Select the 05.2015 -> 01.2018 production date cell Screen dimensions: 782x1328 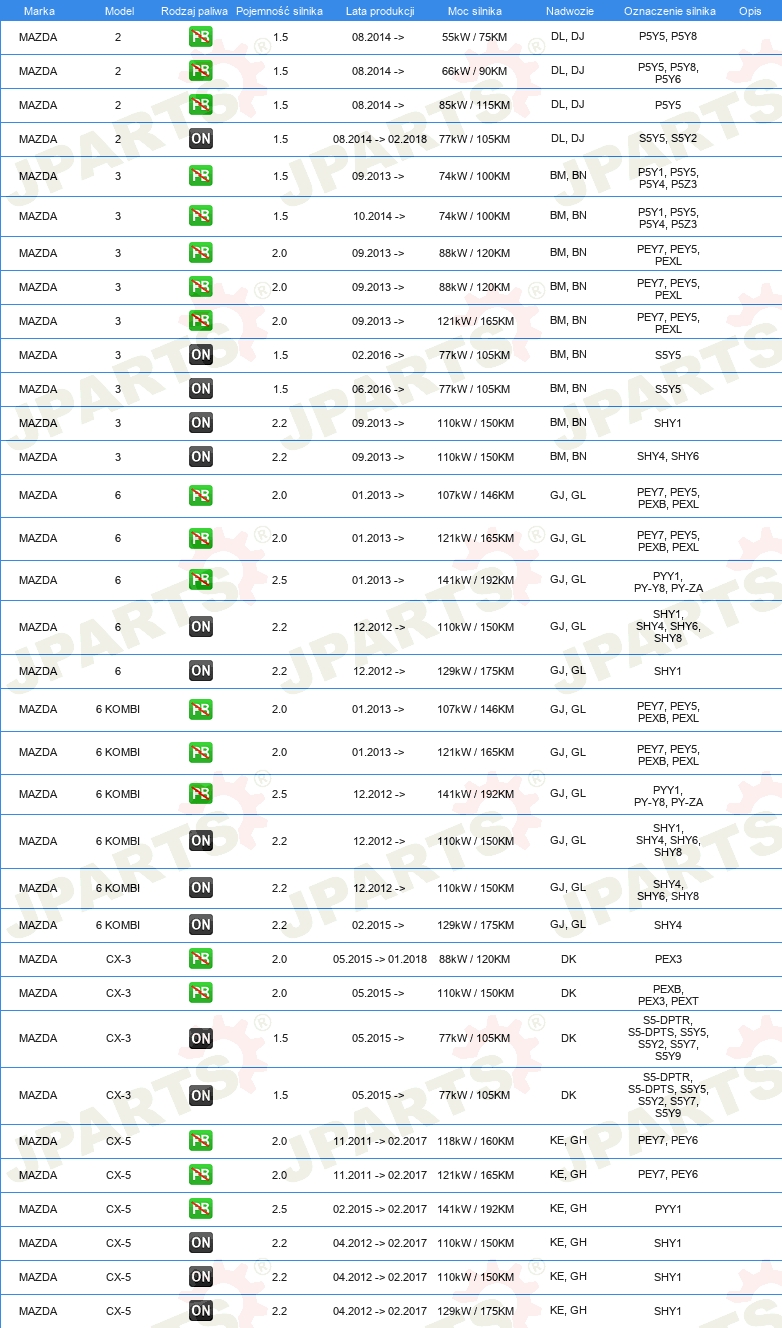pyautogui.click(x=380, y=959)
